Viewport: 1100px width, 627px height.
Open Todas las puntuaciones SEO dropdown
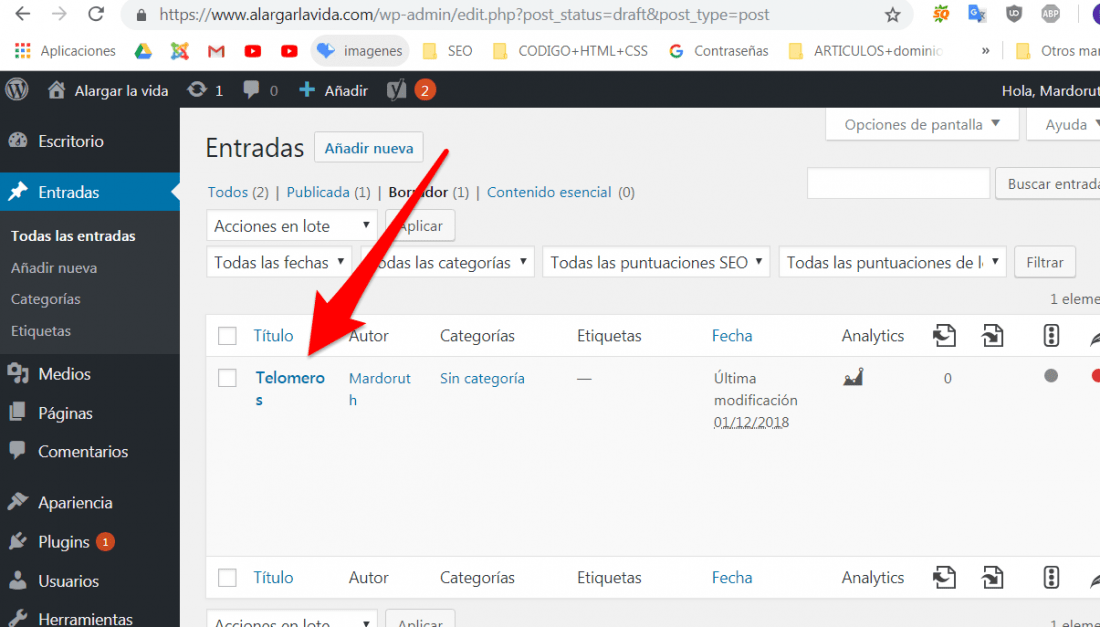pos(656,262)
